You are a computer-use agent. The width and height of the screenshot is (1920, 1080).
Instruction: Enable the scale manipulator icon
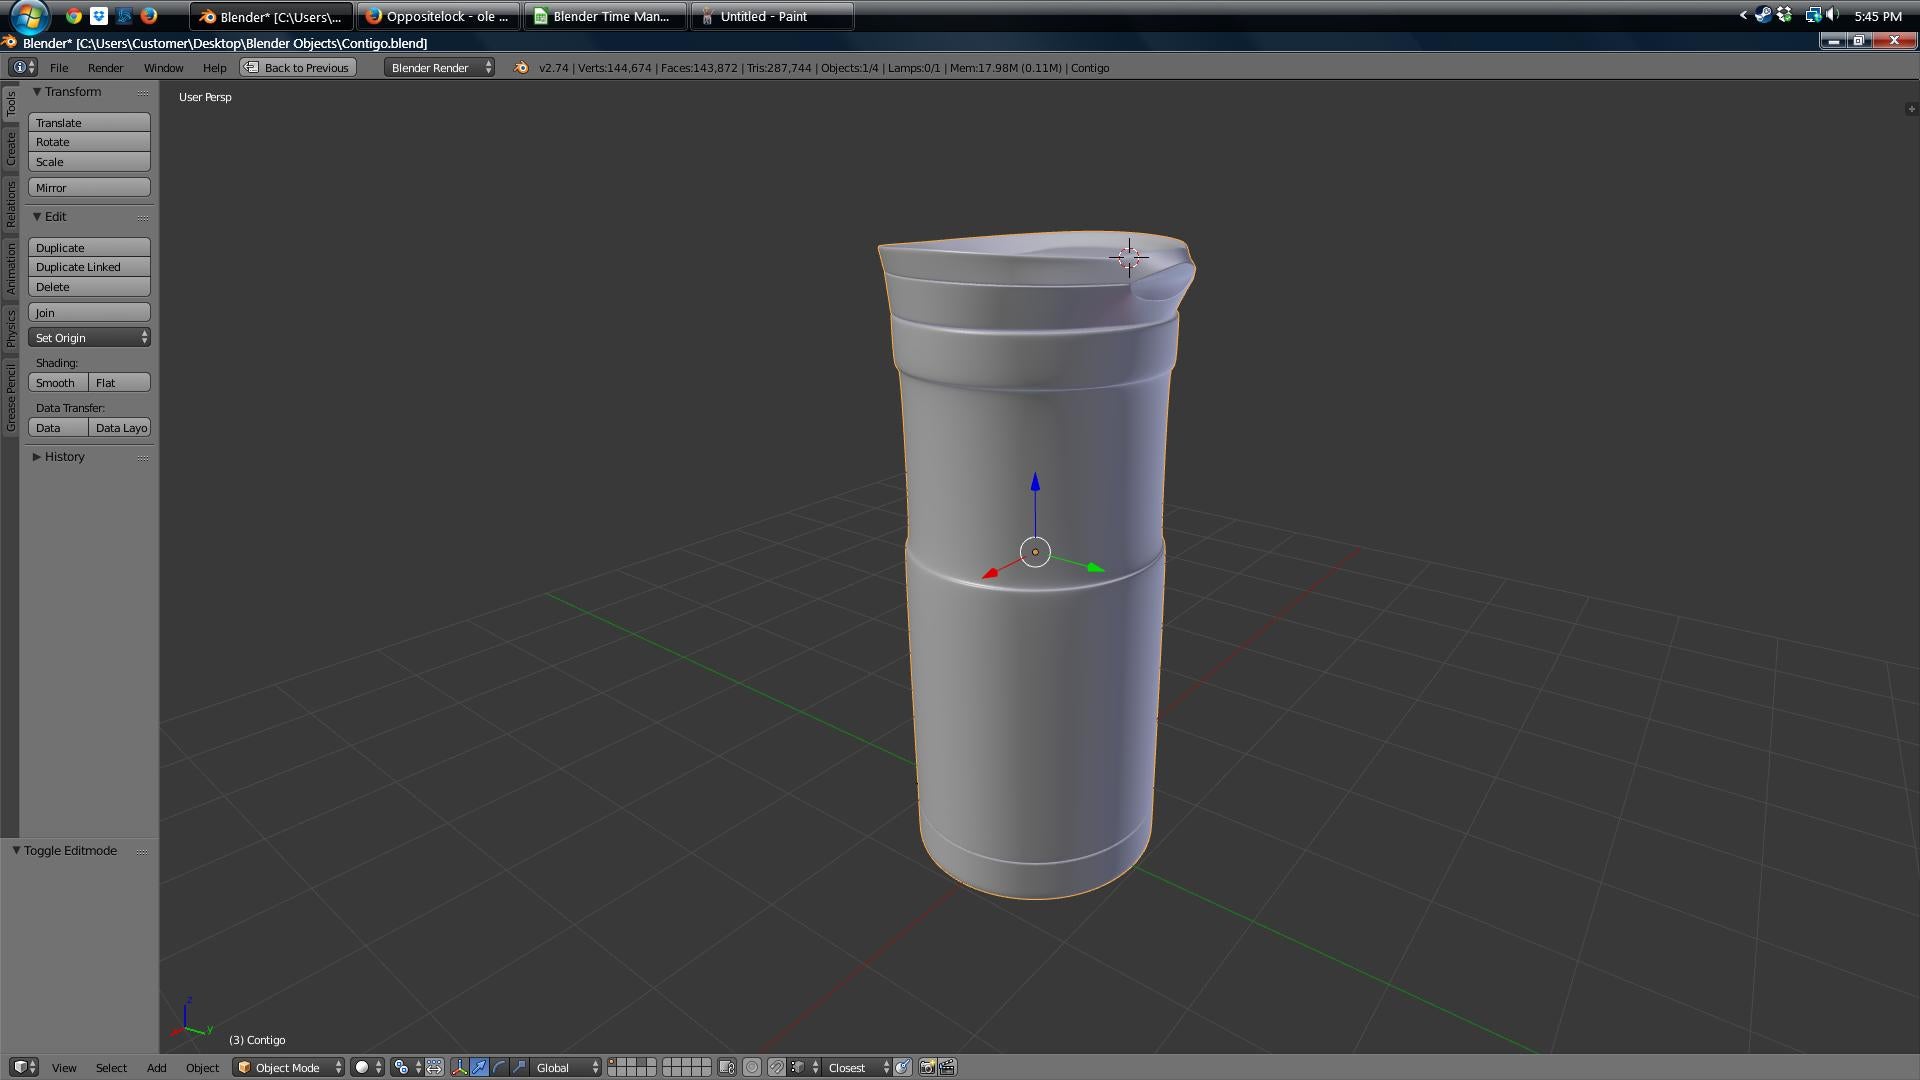[x=519, y=1067]
